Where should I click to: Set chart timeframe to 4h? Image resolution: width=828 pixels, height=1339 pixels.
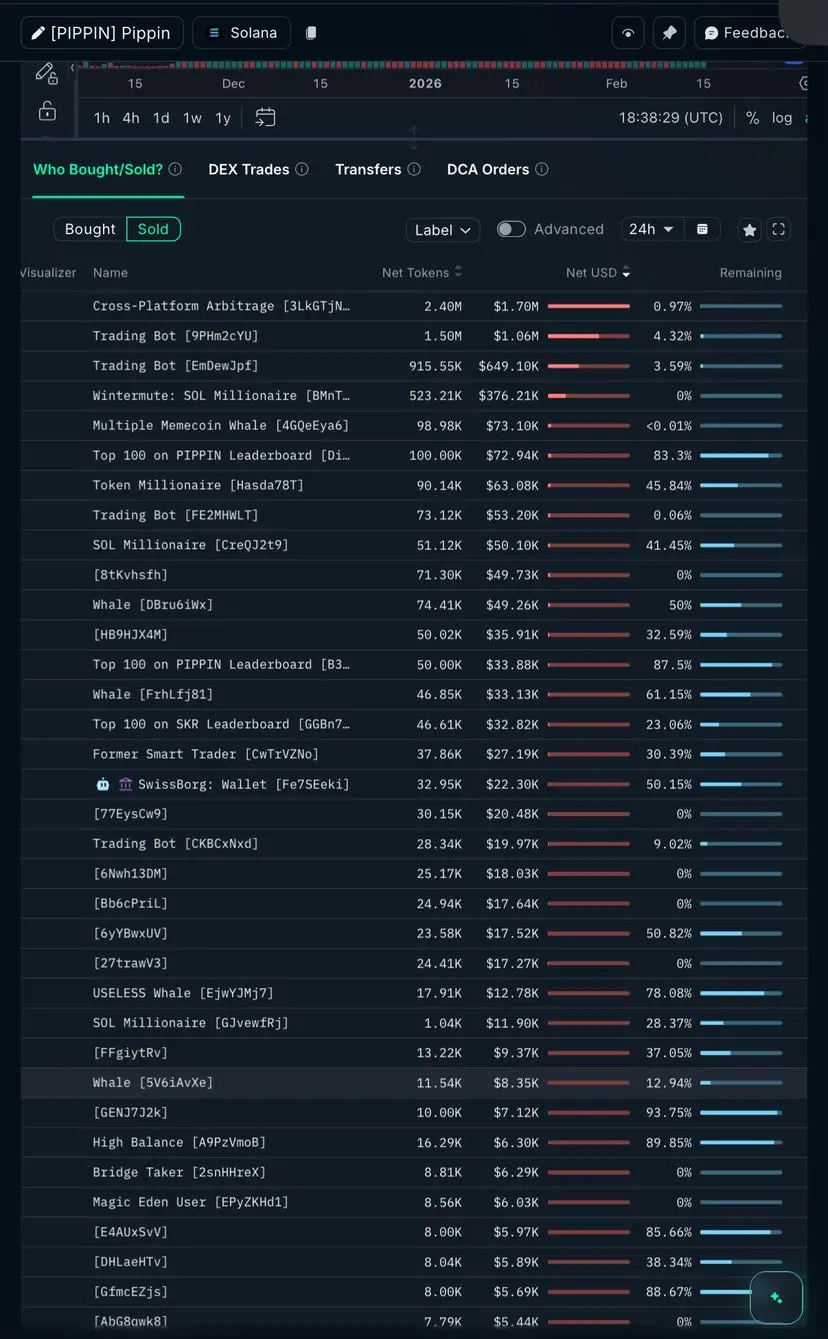tap(131, 118)
